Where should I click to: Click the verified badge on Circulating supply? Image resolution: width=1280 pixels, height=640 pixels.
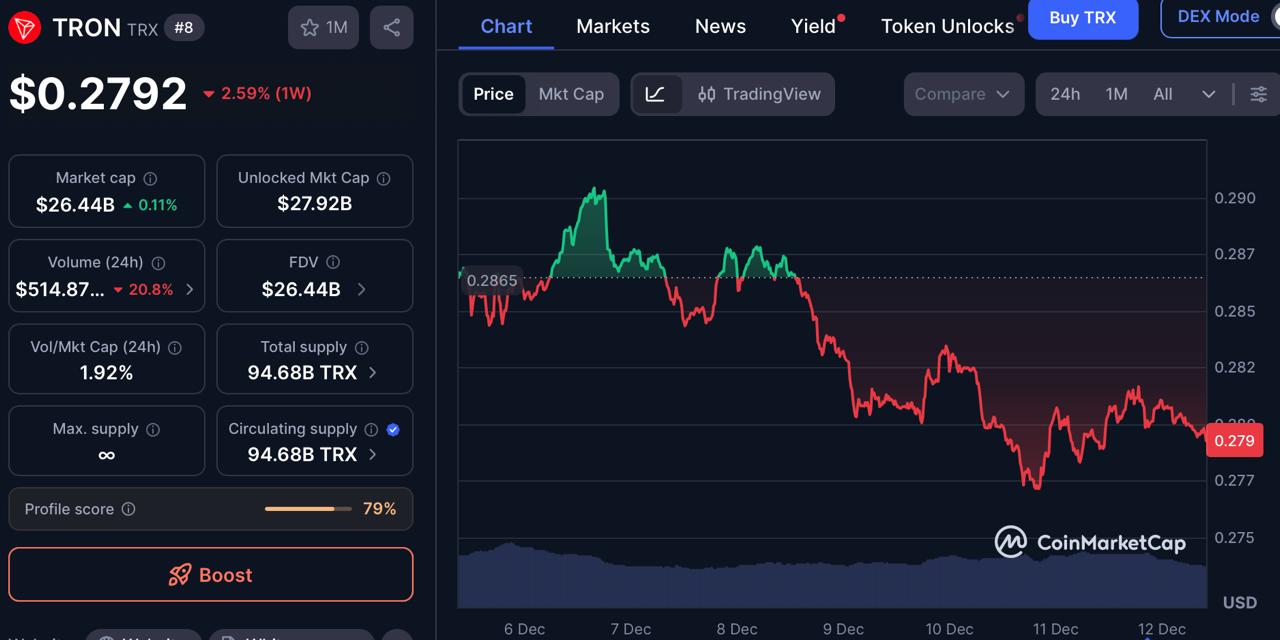(393, 429)
